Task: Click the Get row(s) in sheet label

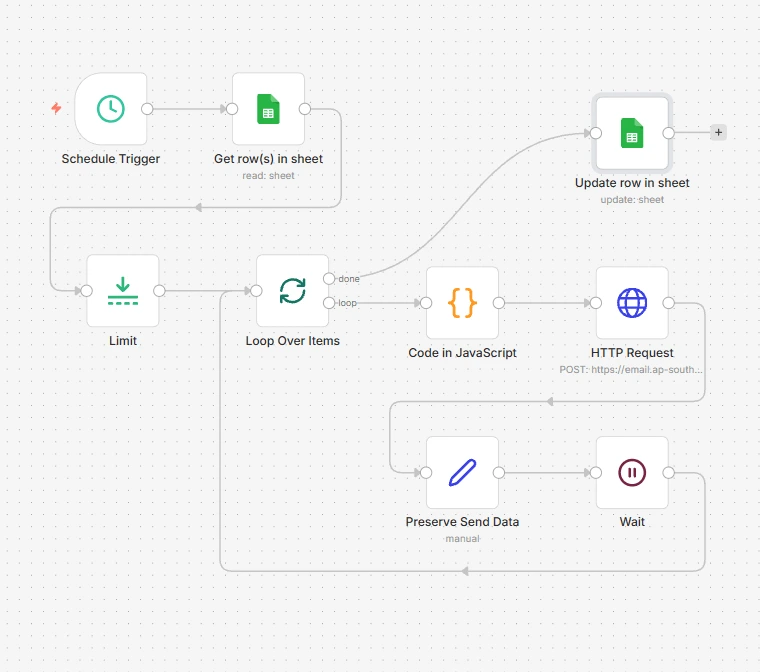Action: point(269,159)
